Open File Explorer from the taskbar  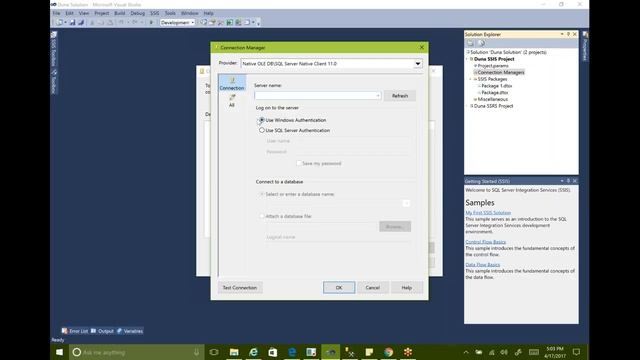coord(234,352)
